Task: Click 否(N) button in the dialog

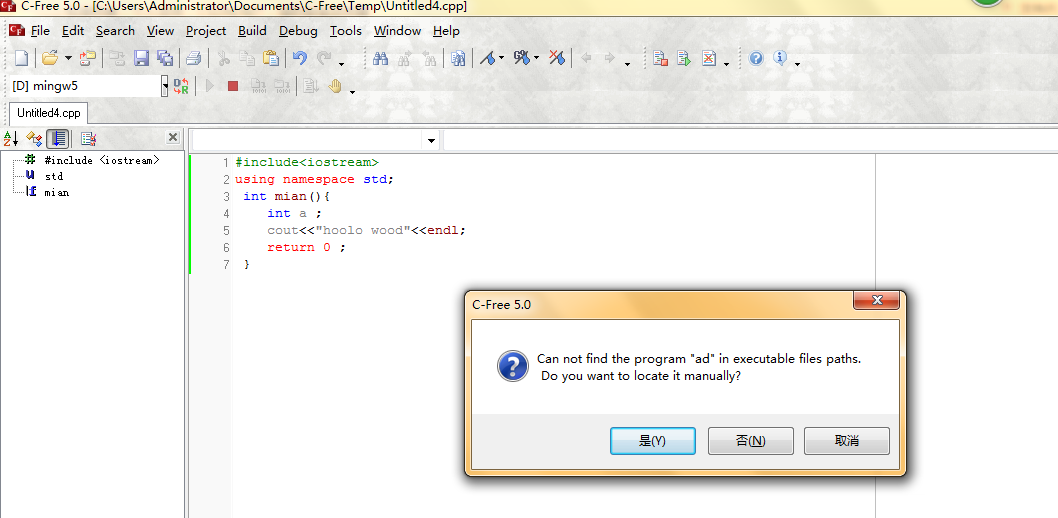Action: [750, 441]
